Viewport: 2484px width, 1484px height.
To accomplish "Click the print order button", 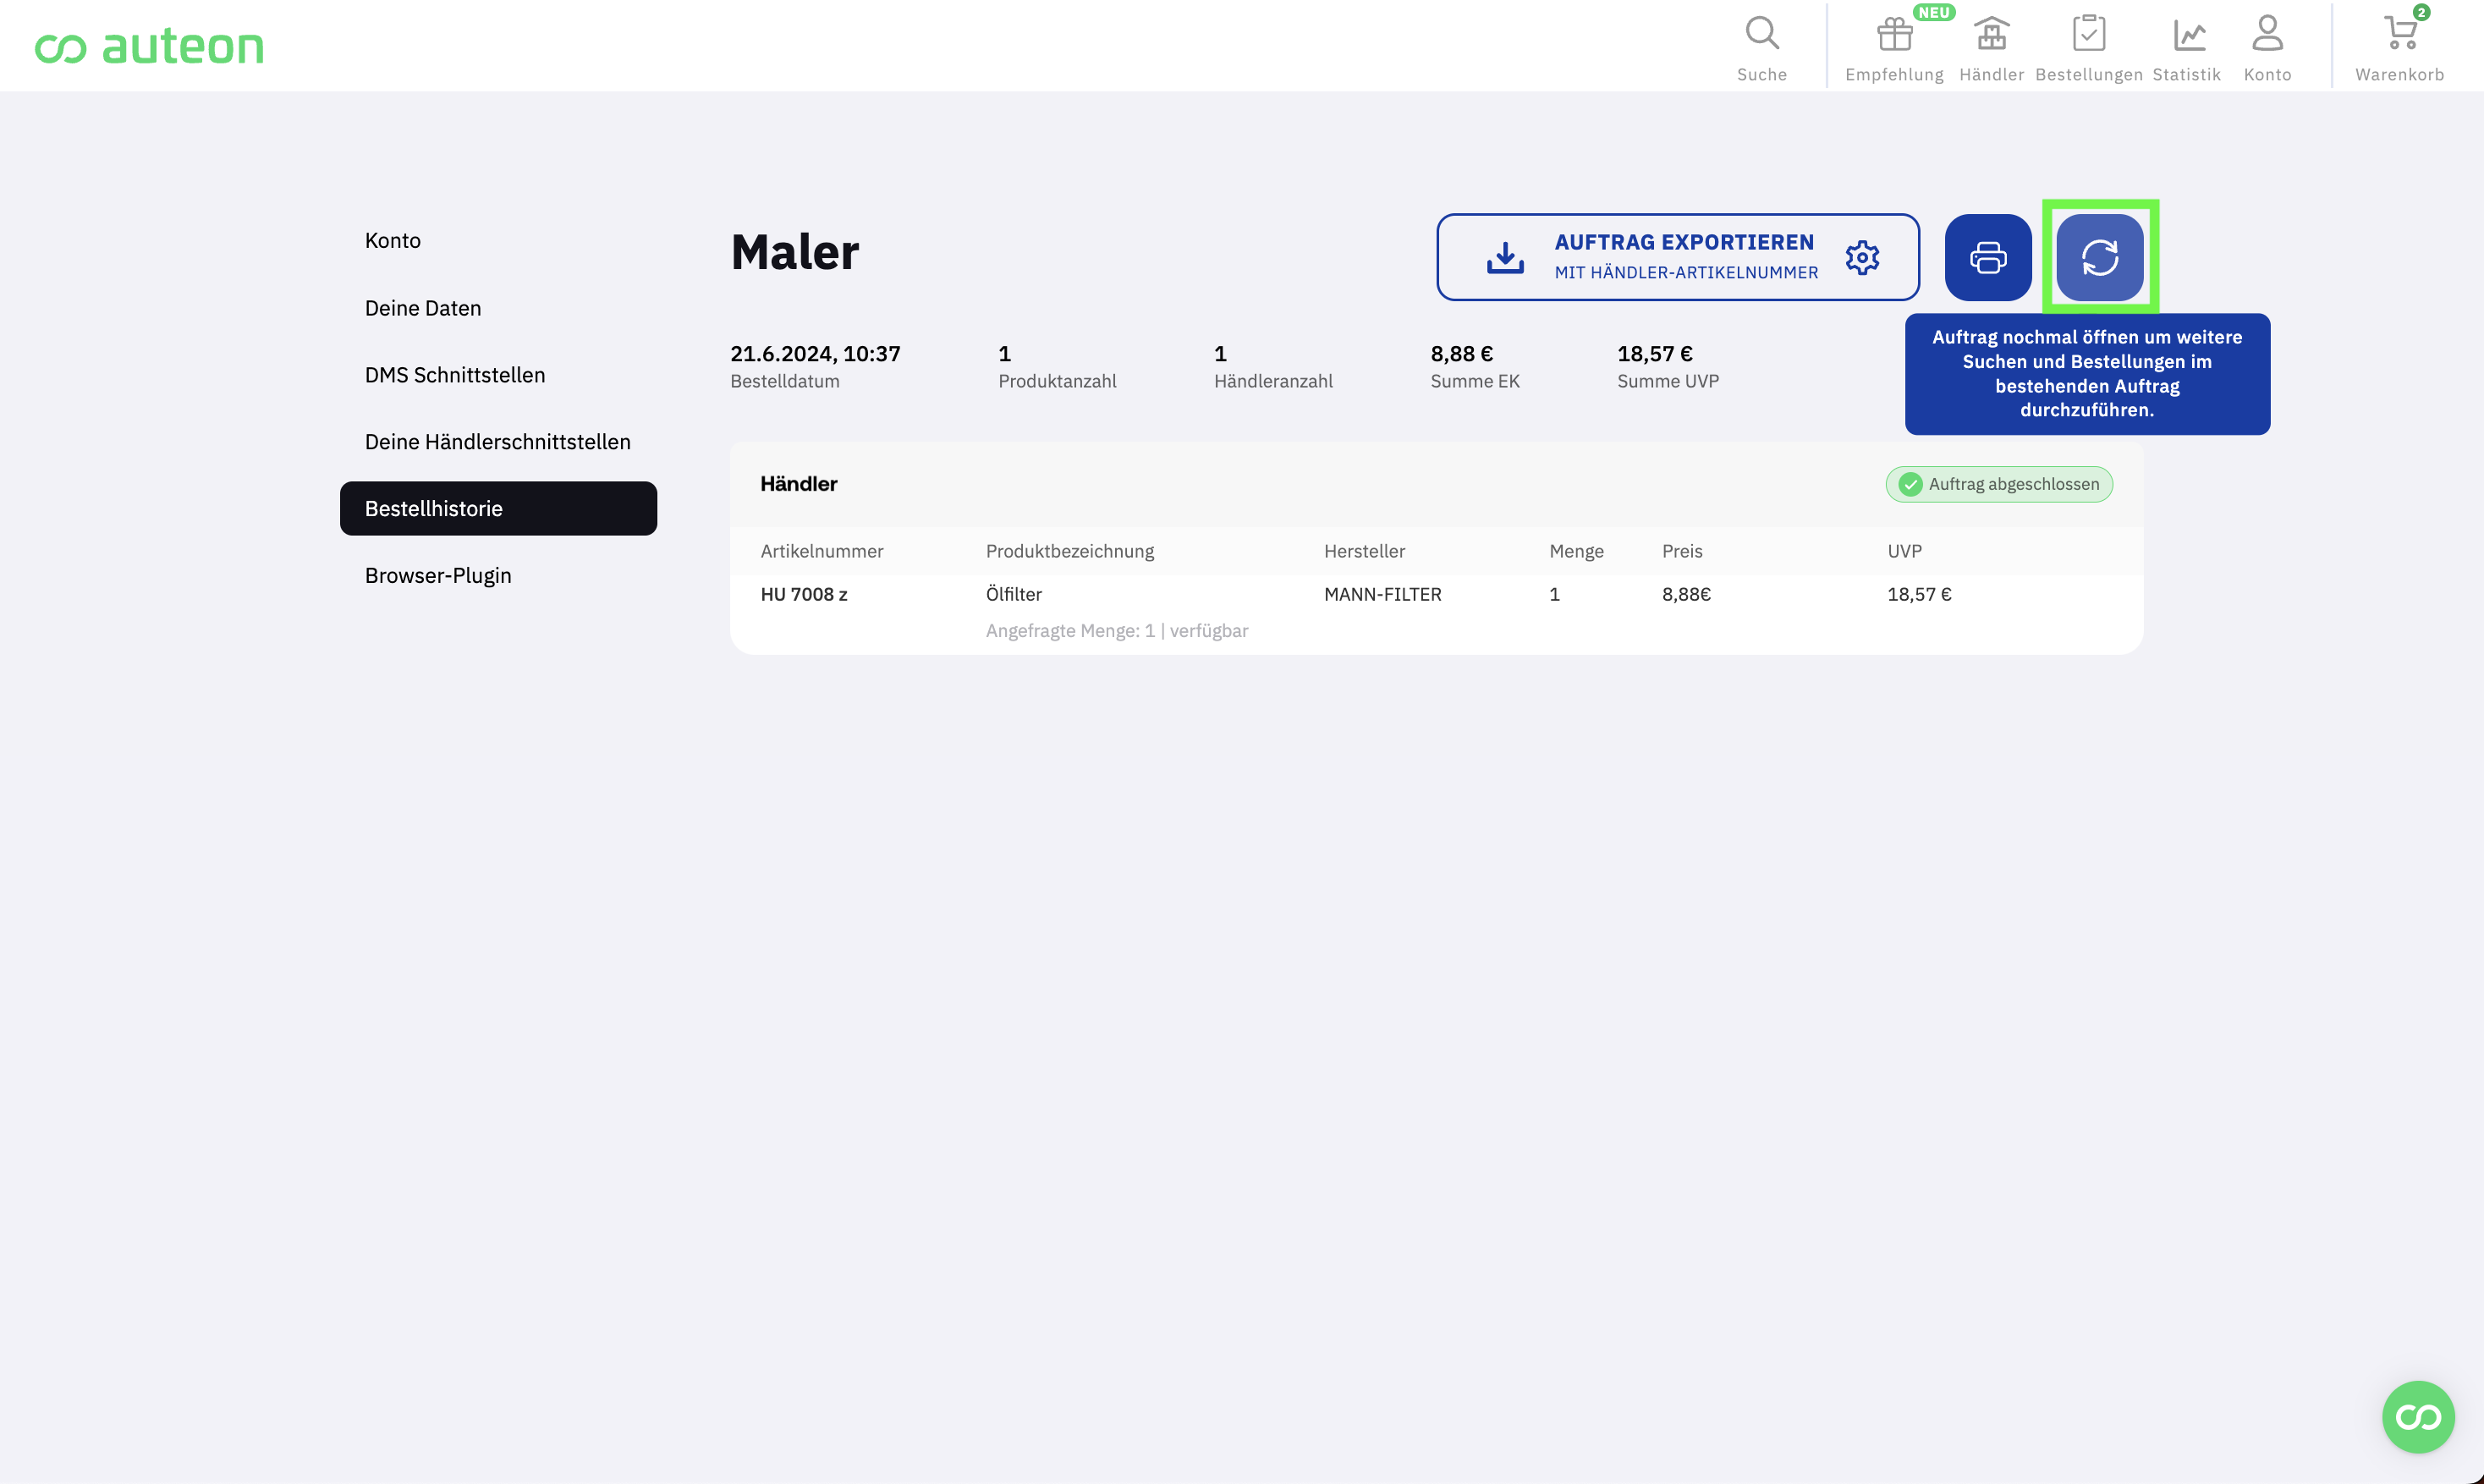I will tap(1988, 257).
